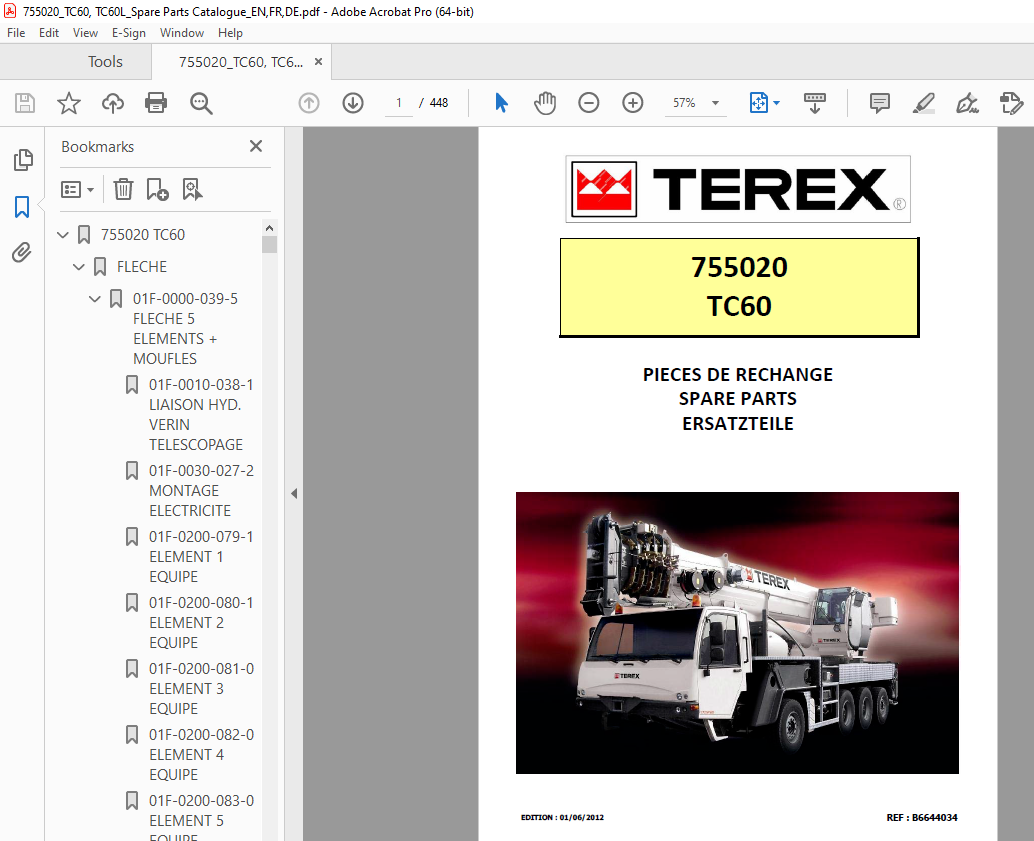The width and height of the screenshot is (1034, 841).
Task: Go to previous page arrow
Action: tap(309, 103)
